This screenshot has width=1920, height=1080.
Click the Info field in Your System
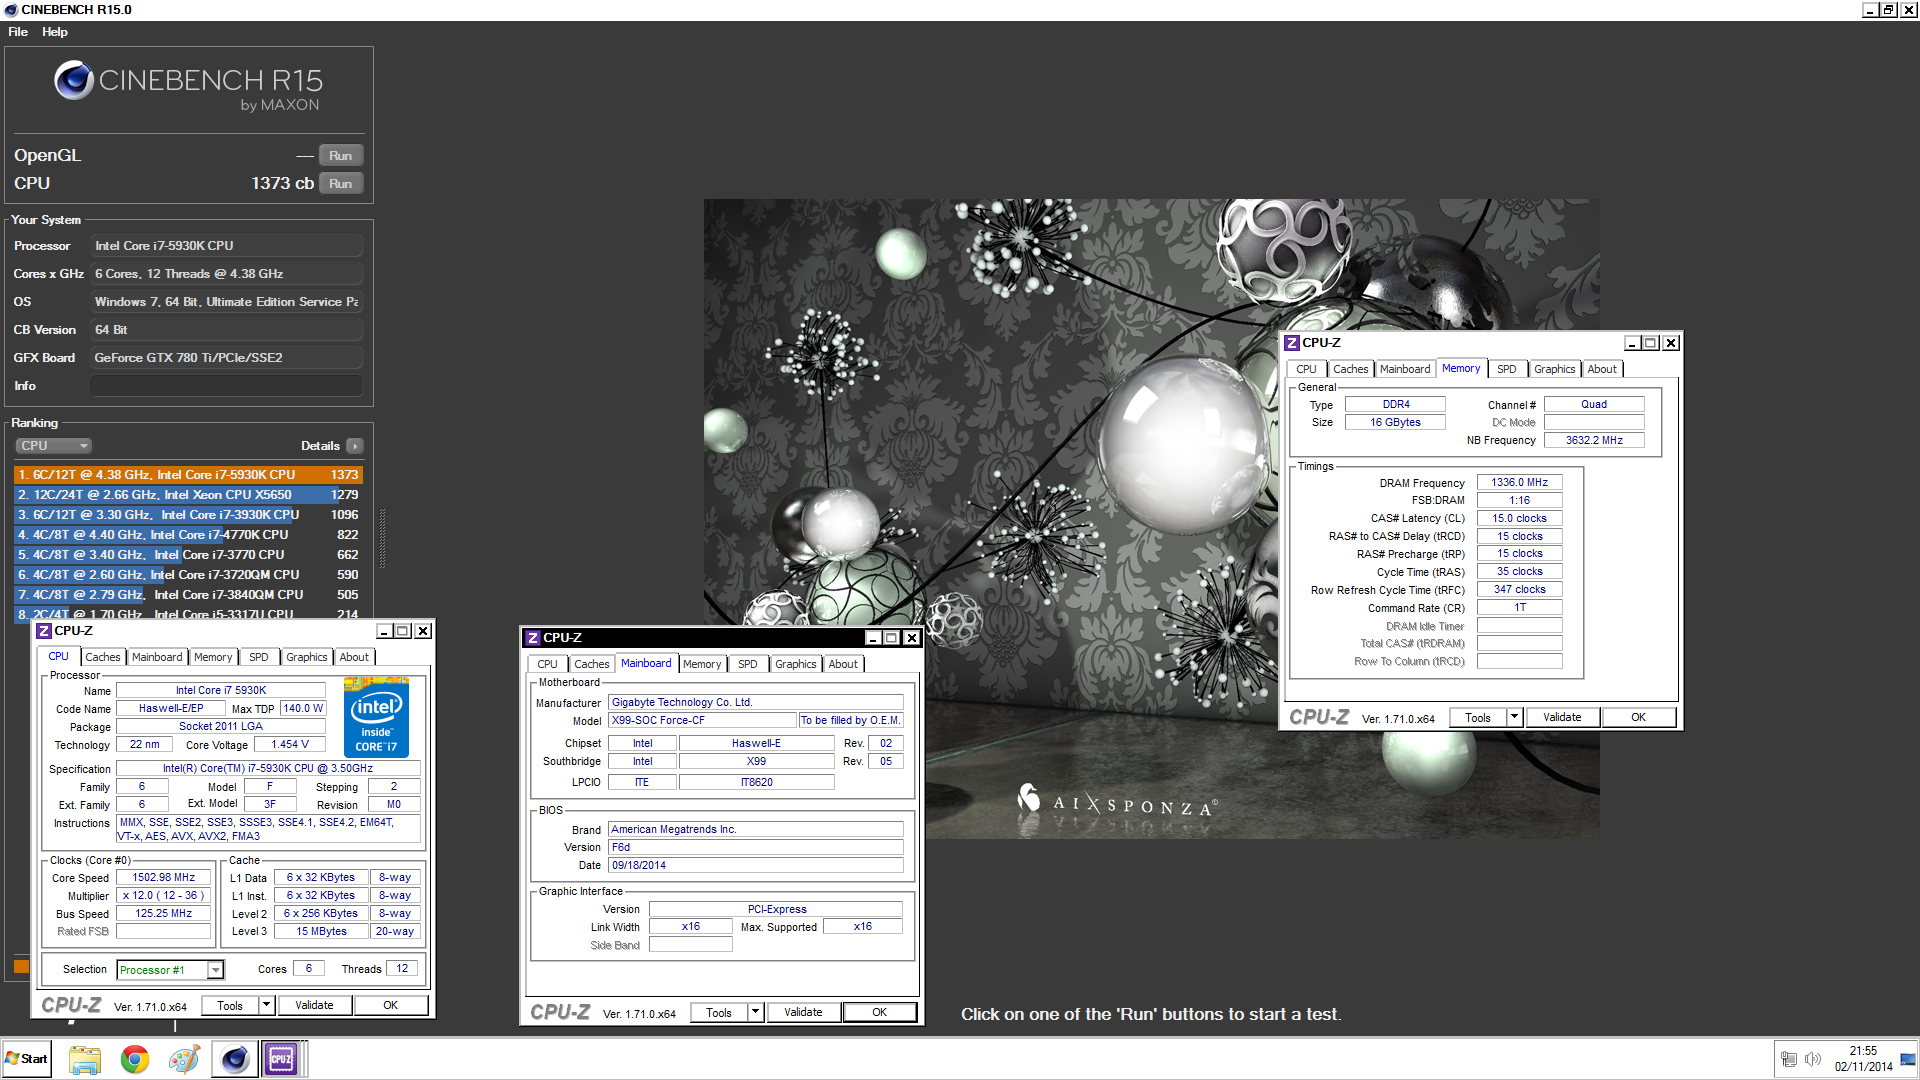[x=227, y=386]
